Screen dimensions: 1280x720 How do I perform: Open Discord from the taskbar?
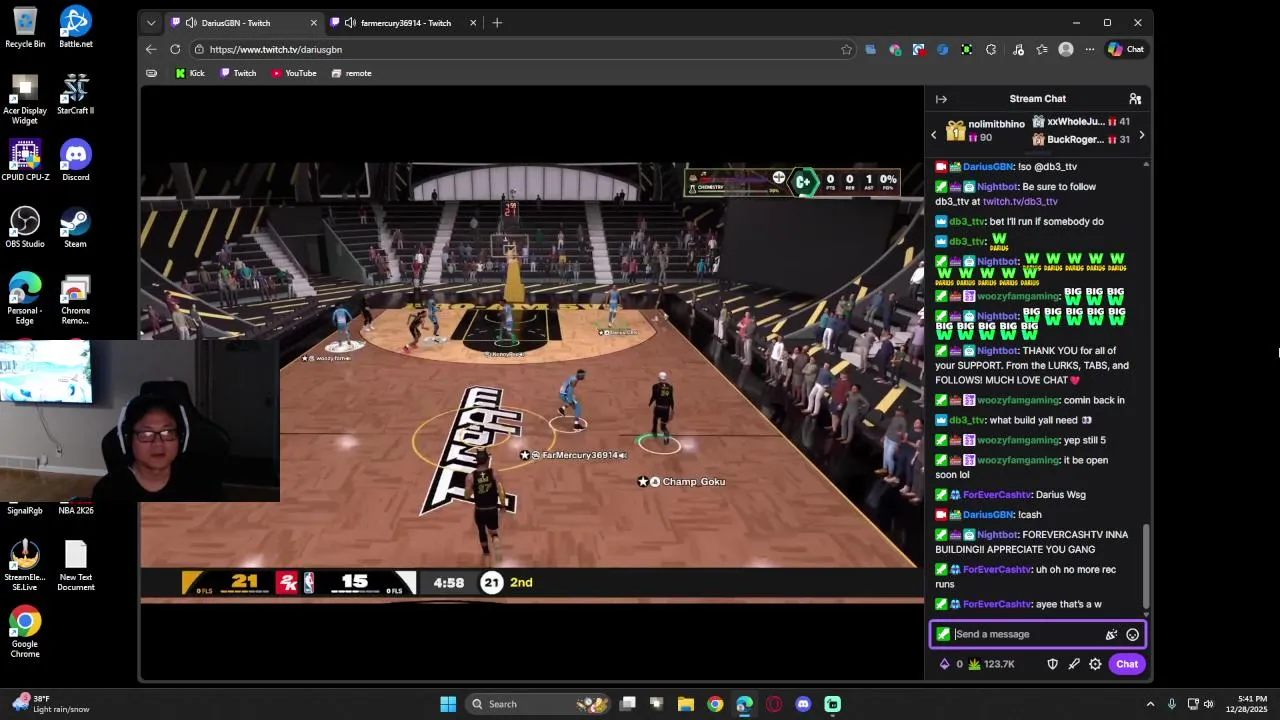(x=803, y=704)
